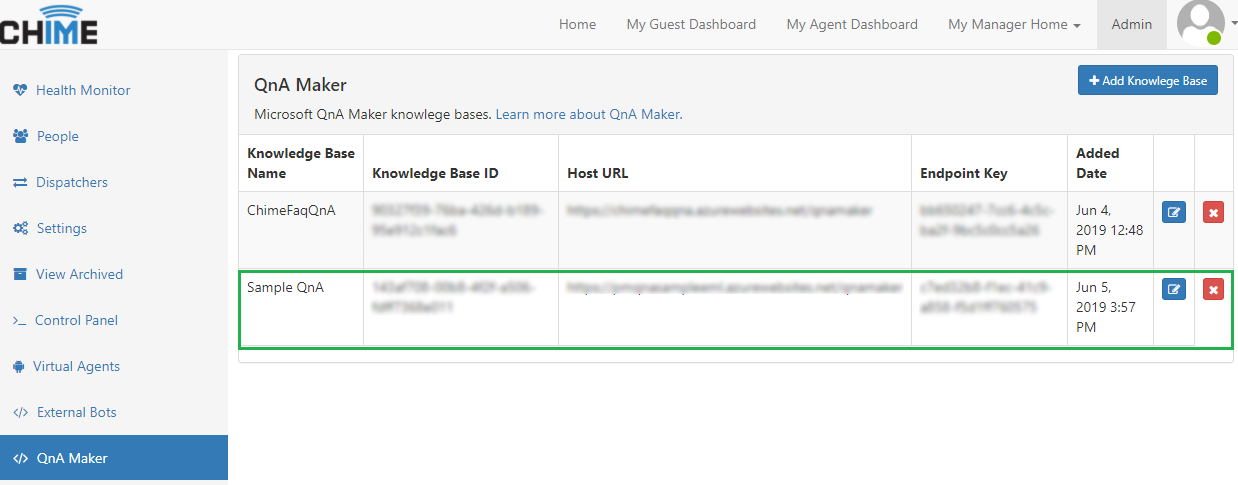Open Settings page in sidebar
The height and width of the screenshot is (485, 1238).
tap(62, 228)
